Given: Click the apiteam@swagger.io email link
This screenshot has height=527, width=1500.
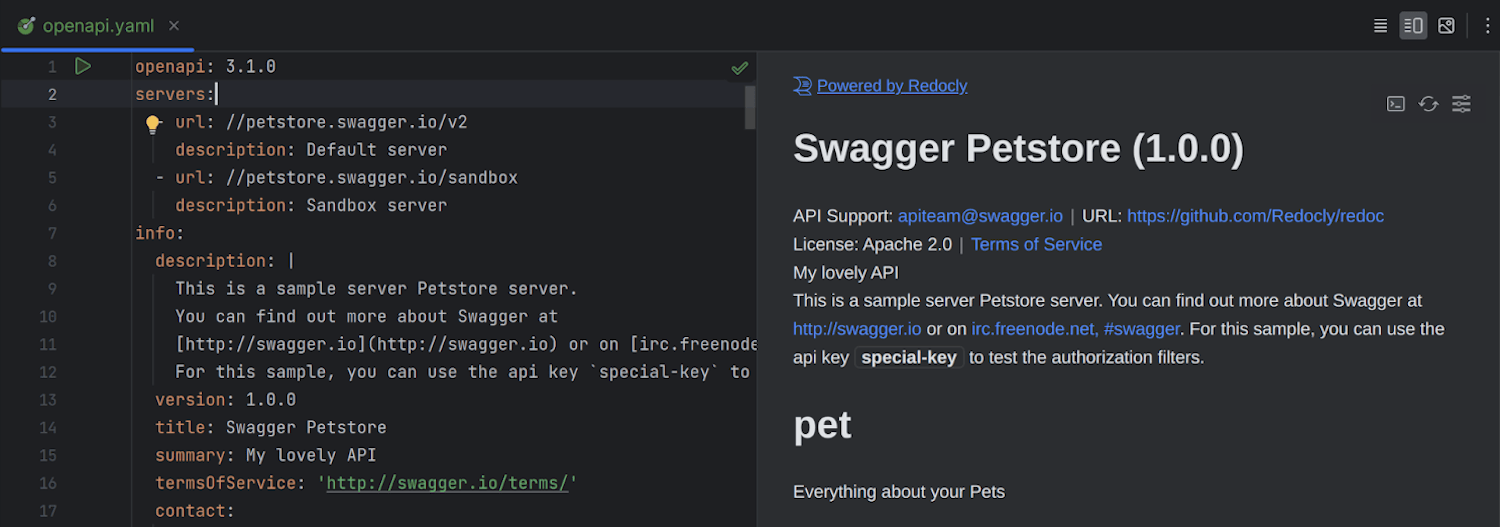Looking at the screenshot, I should click(x=979, y=216).
